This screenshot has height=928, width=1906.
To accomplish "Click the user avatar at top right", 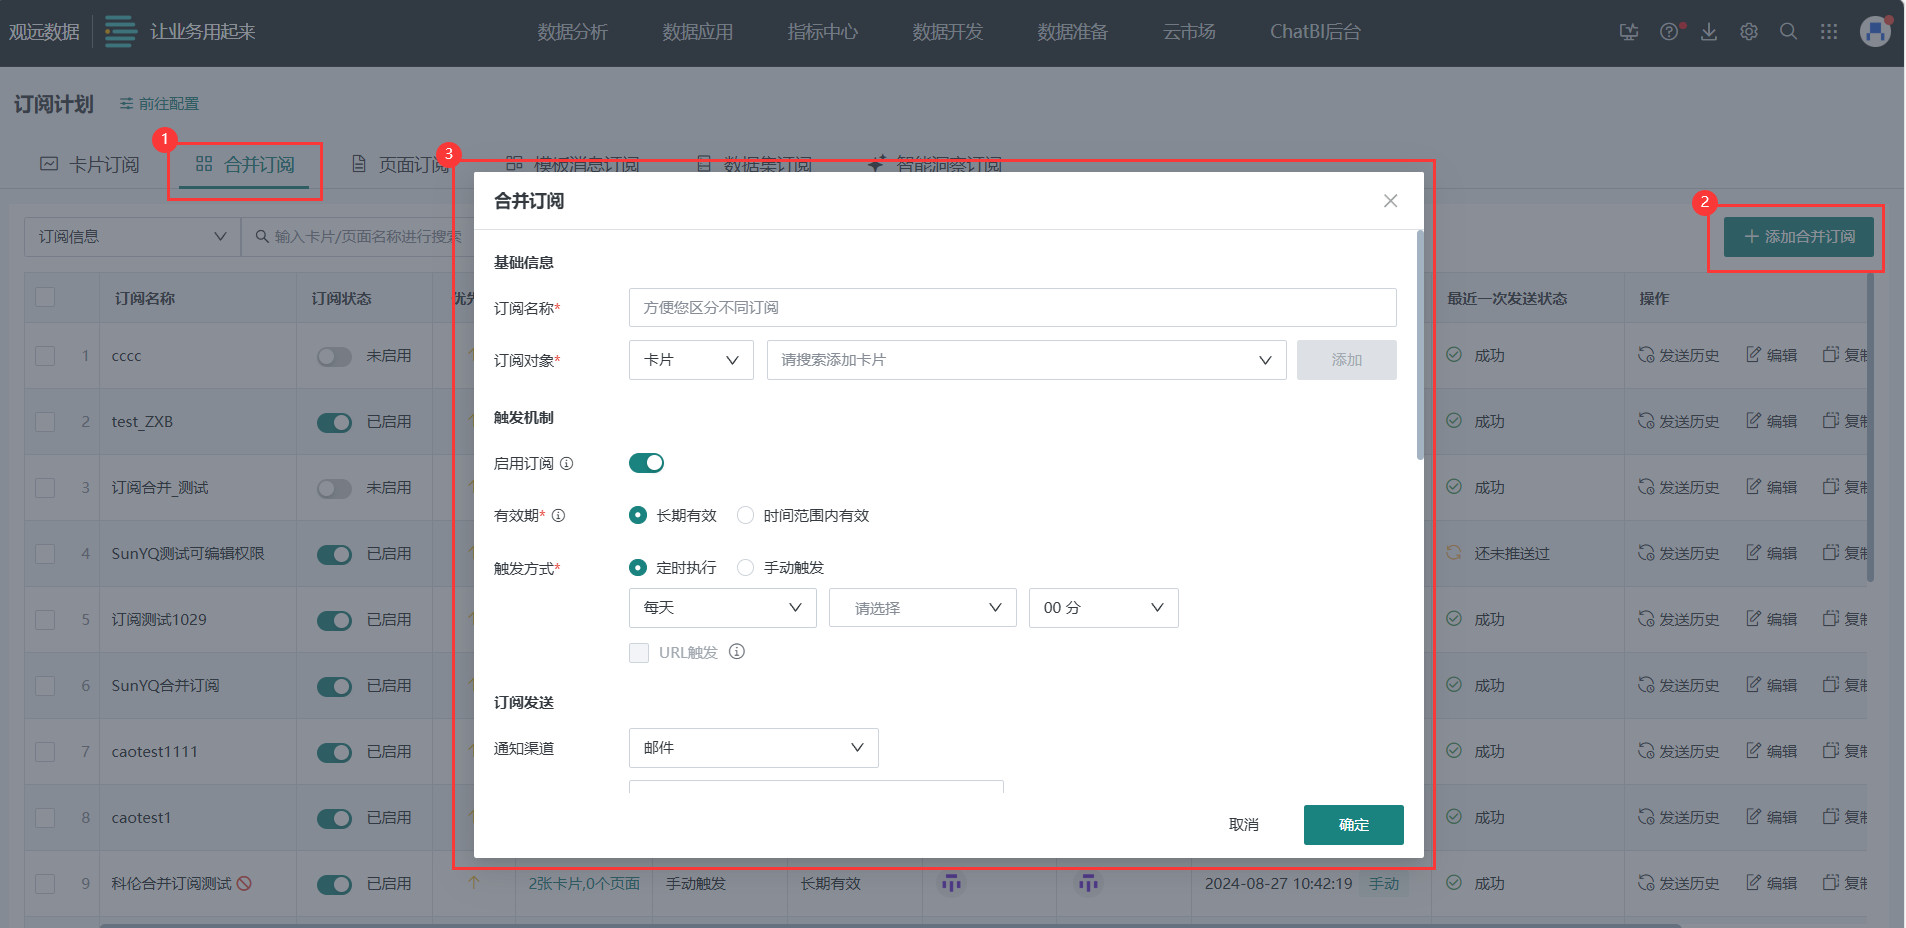I will point(1875,31).
